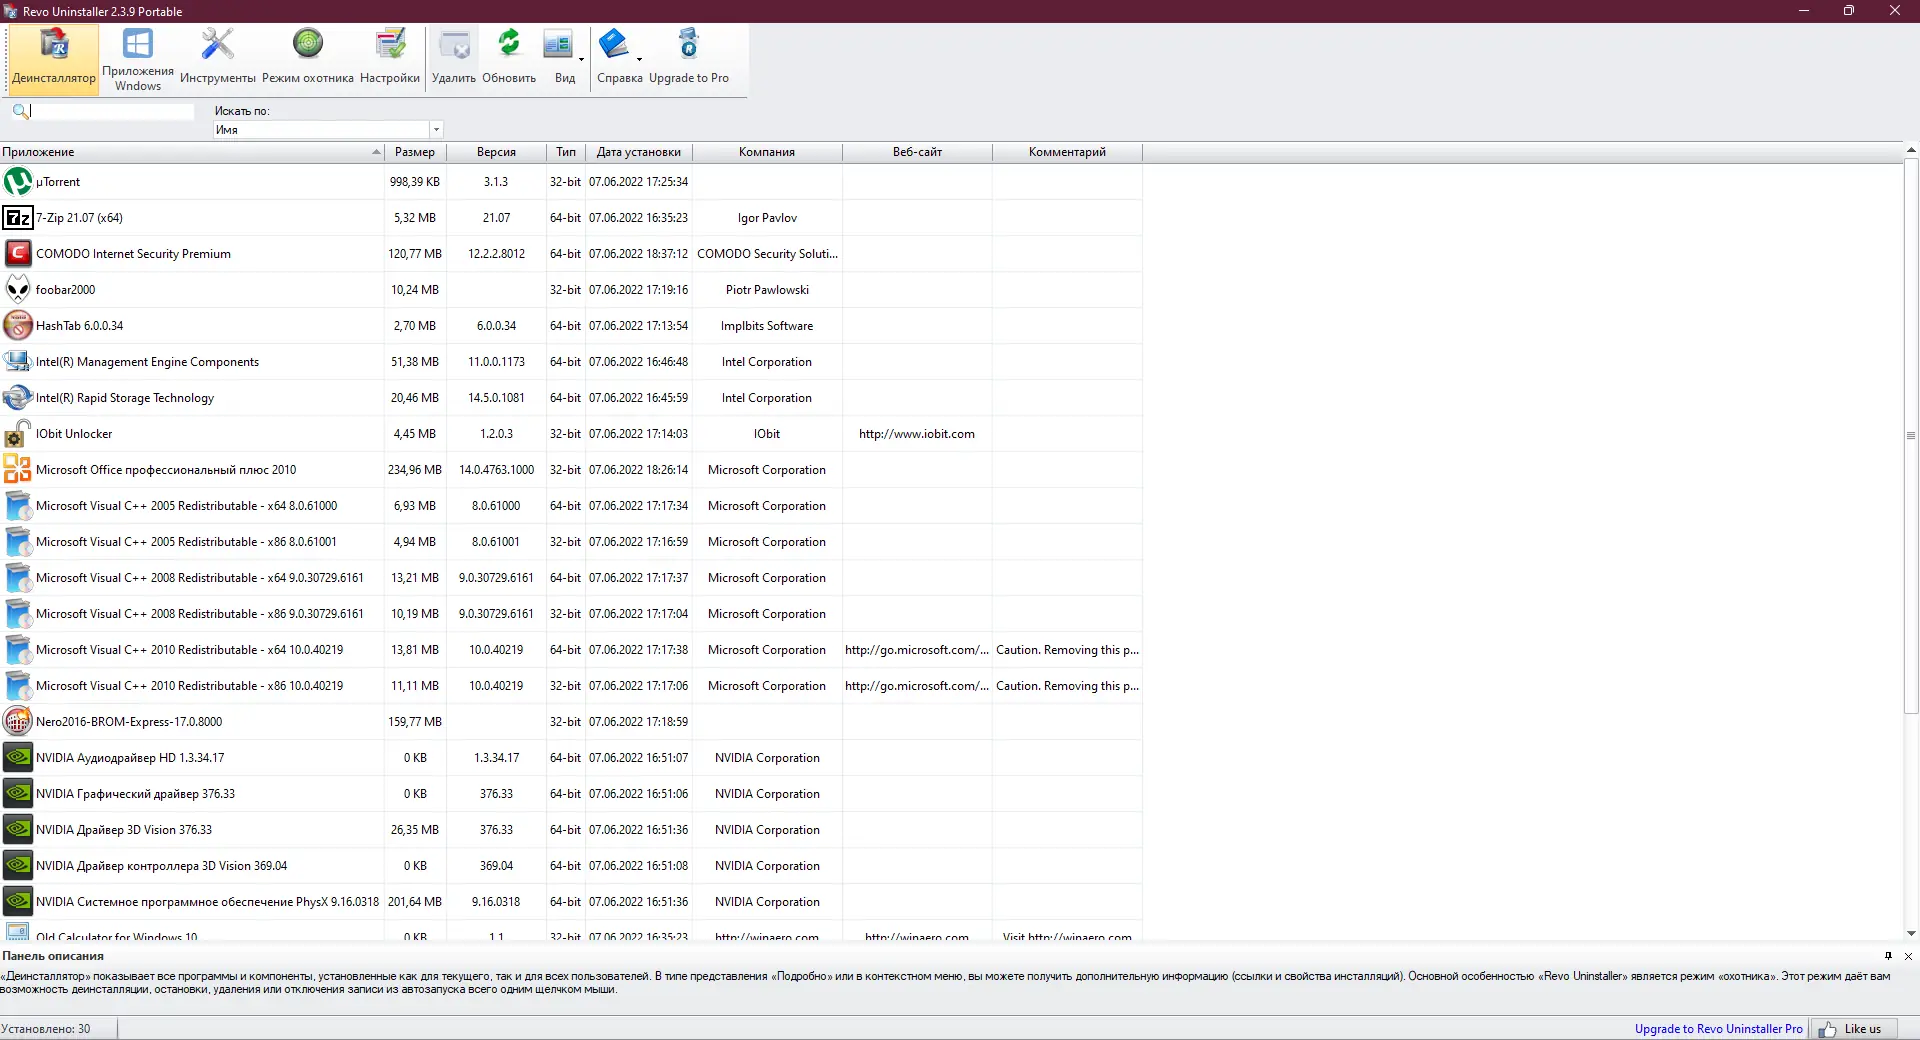Click the HashTab application icon
1920x1040 pixels.
[x=18, y=326]
